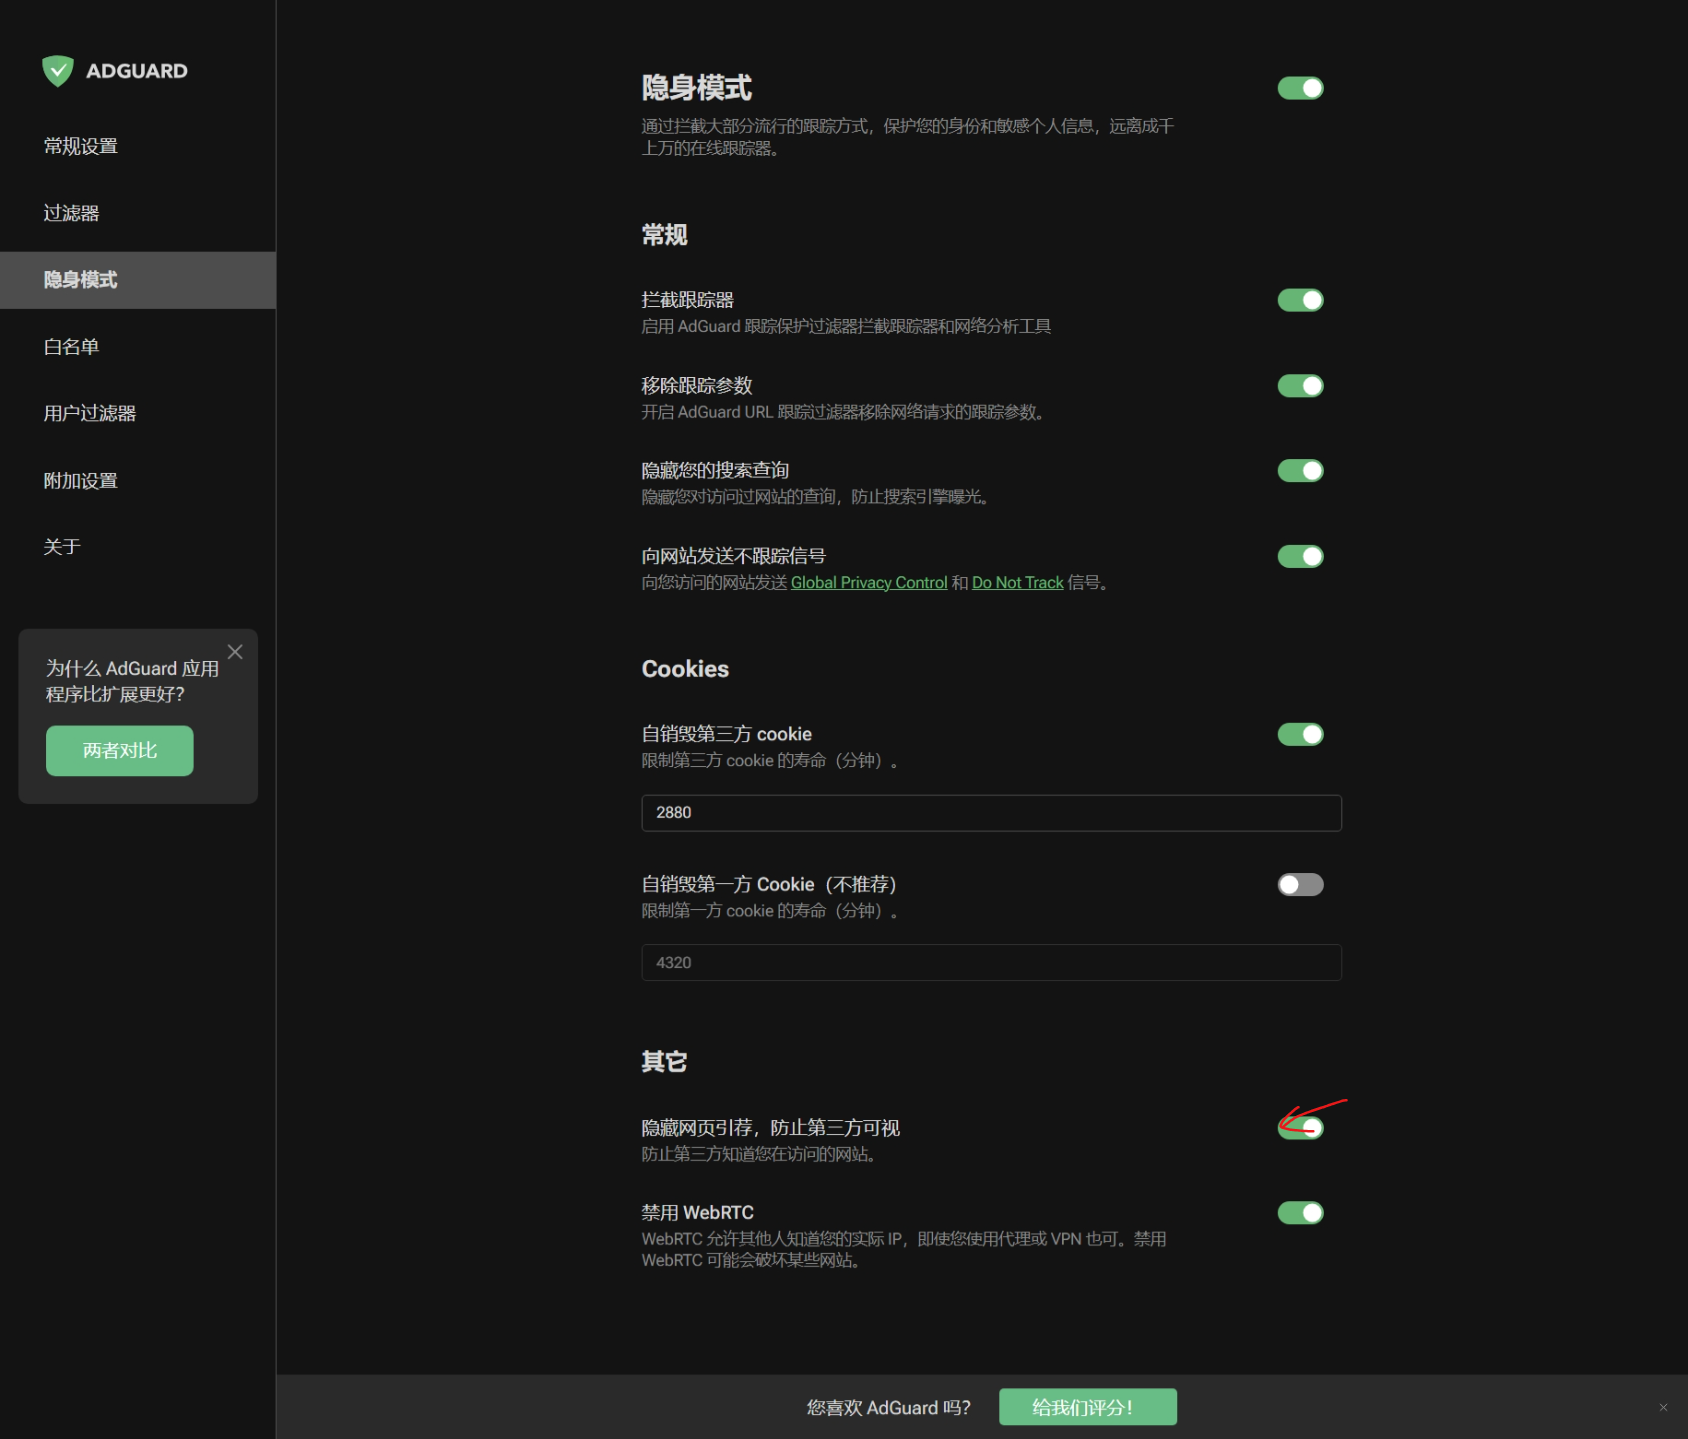Open 常规设置 in the sidebar
This screenshot has width=1688, height=1439.
click(80, 146)
